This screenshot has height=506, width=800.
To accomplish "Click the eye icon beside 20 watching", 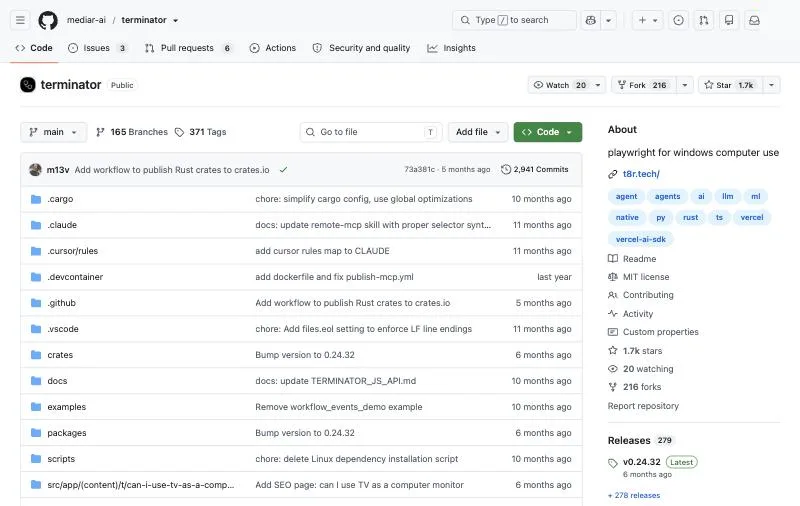I will (x=613, y=369).
